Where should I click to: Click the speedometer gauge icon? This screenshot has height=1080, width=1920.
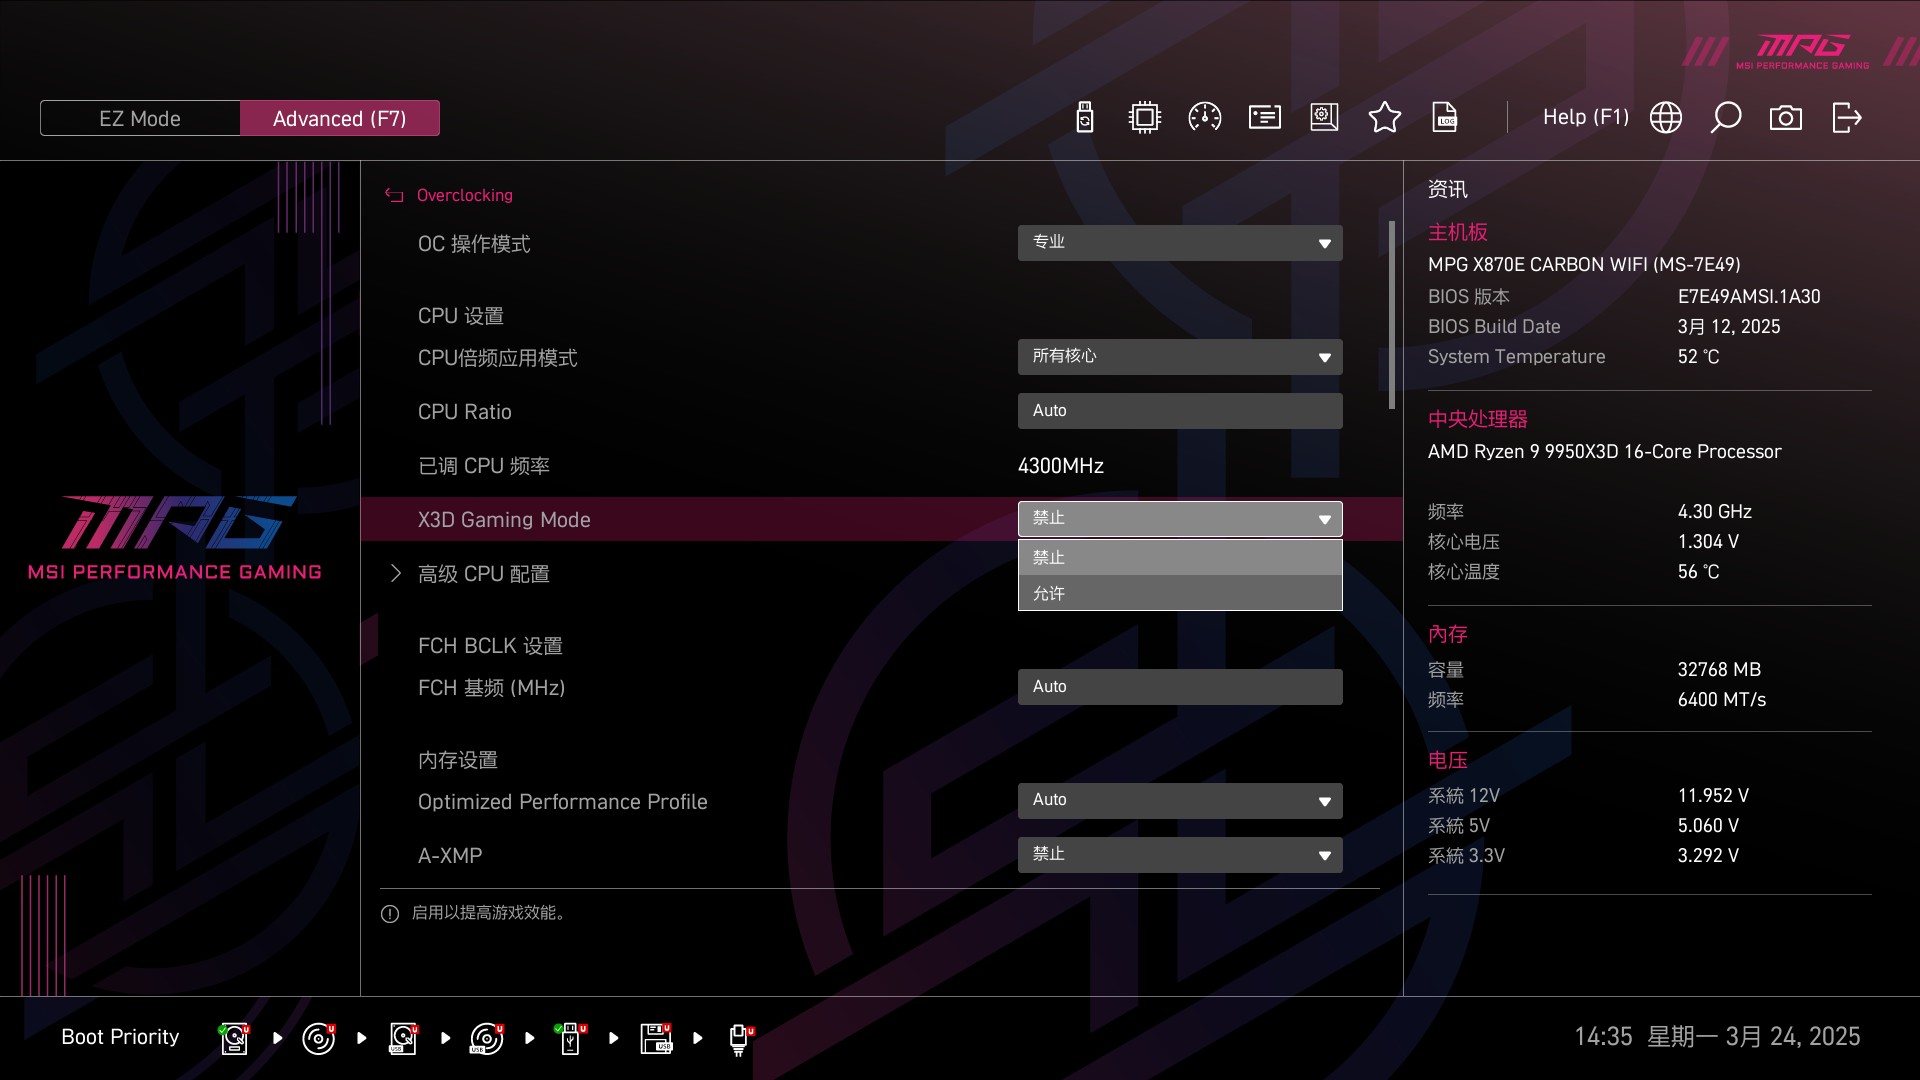(x=1204, y=118)
